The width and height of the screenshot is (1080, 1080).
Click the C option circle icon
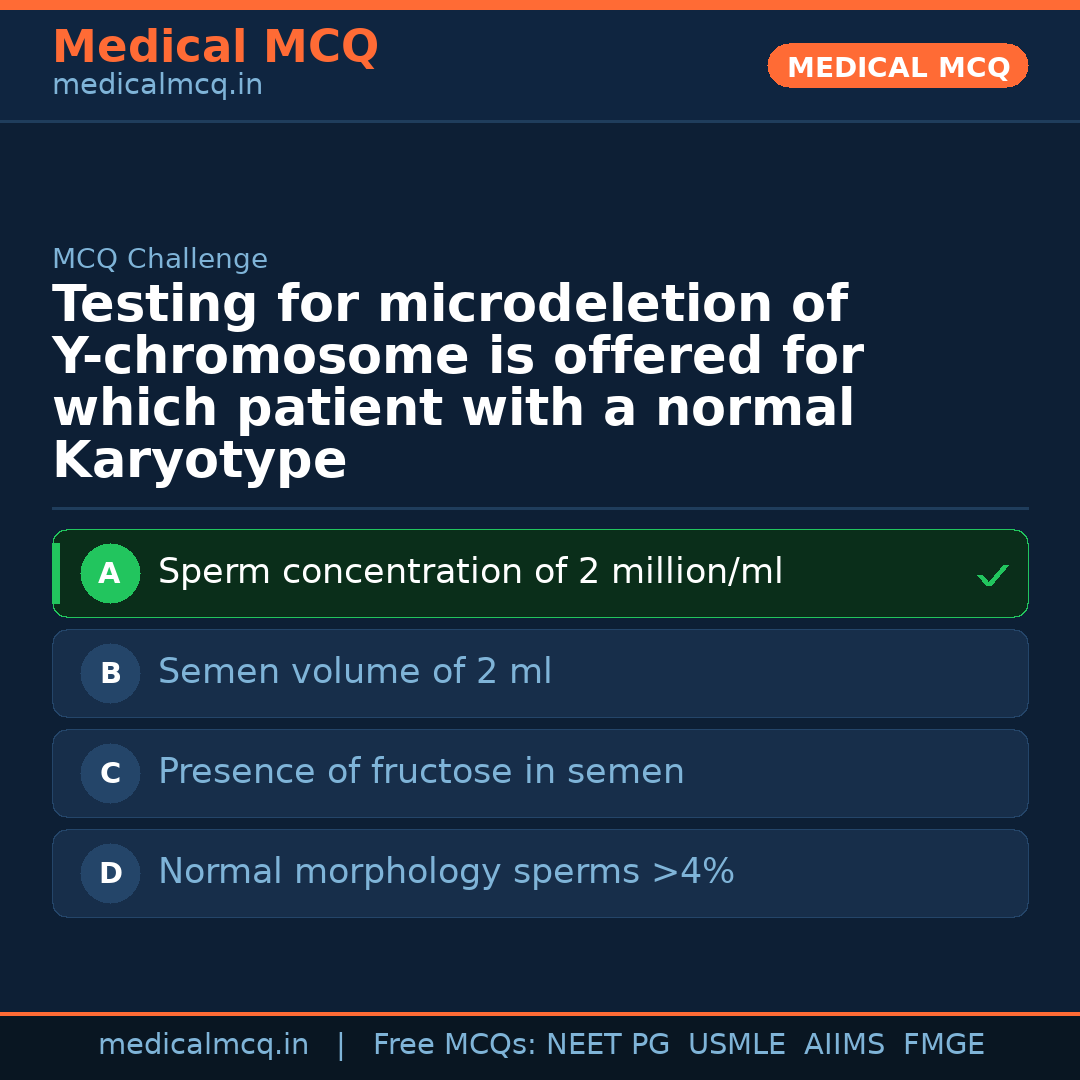pyautogui.click(x=110, y=774)
